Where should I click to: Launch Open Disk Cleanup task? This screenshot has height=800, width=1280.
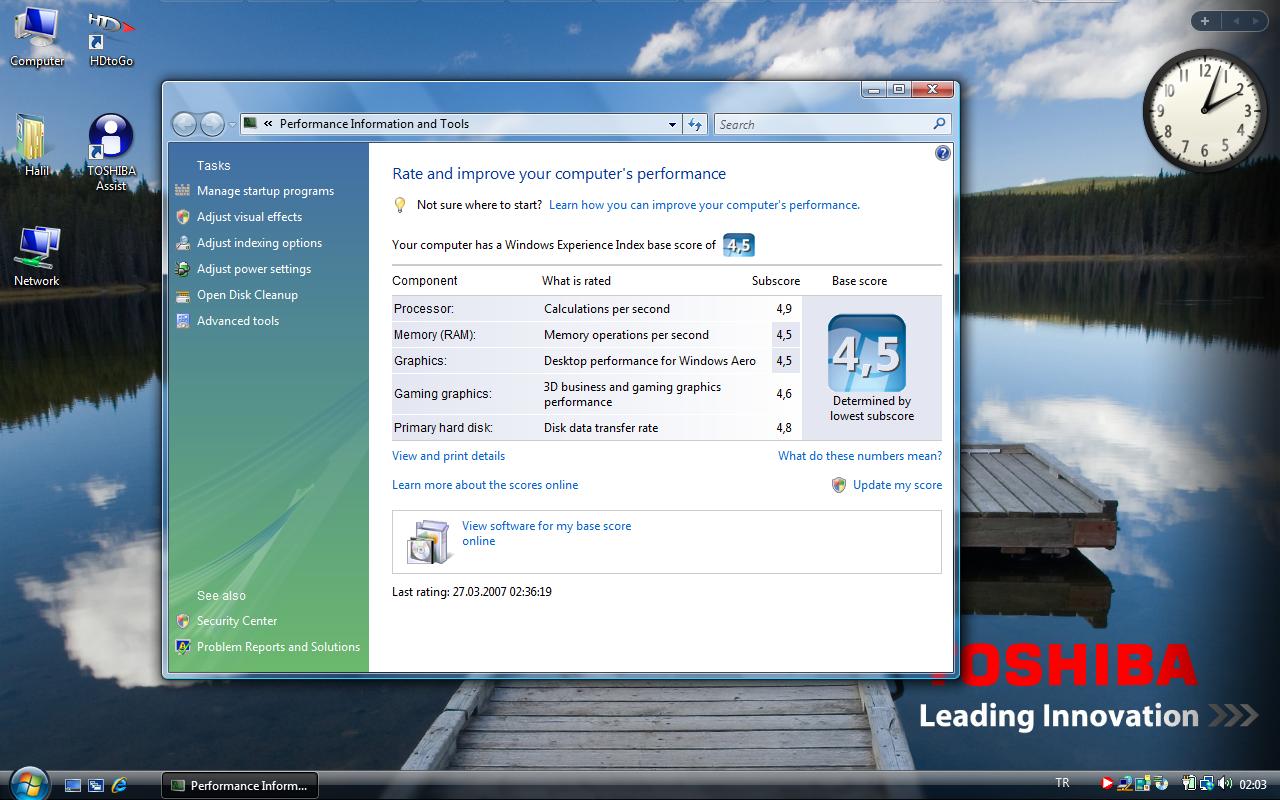tap(247, 295)
